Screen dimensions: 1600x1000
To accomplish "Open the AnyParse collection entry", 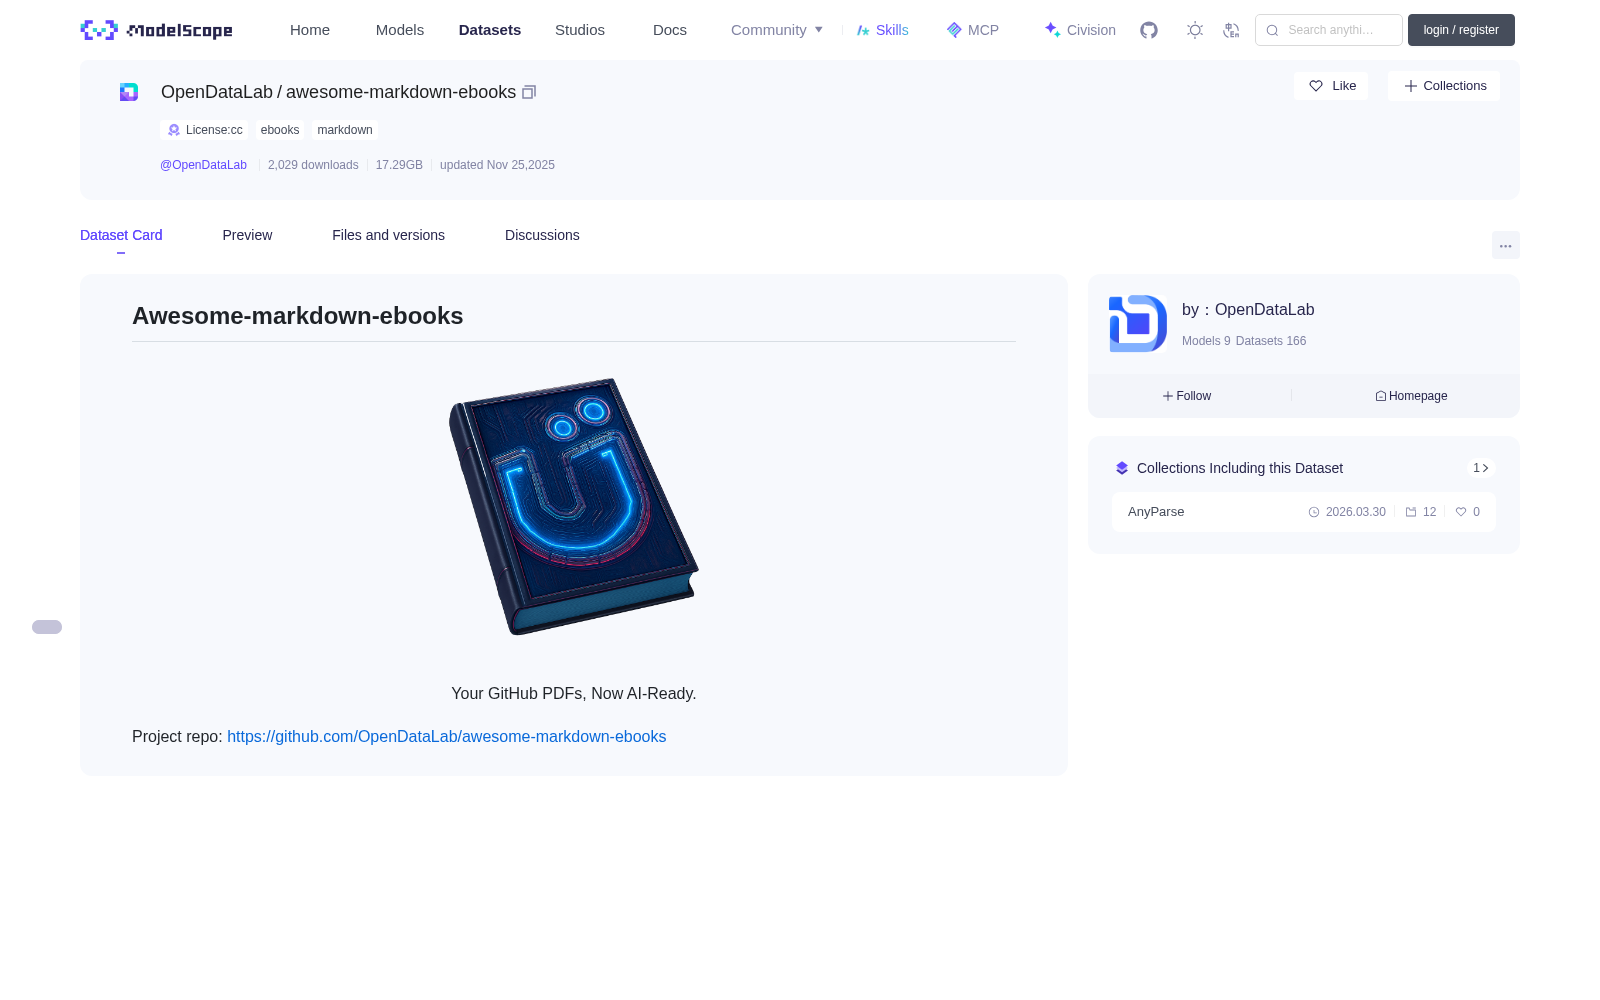I will tap(1304, 512).
